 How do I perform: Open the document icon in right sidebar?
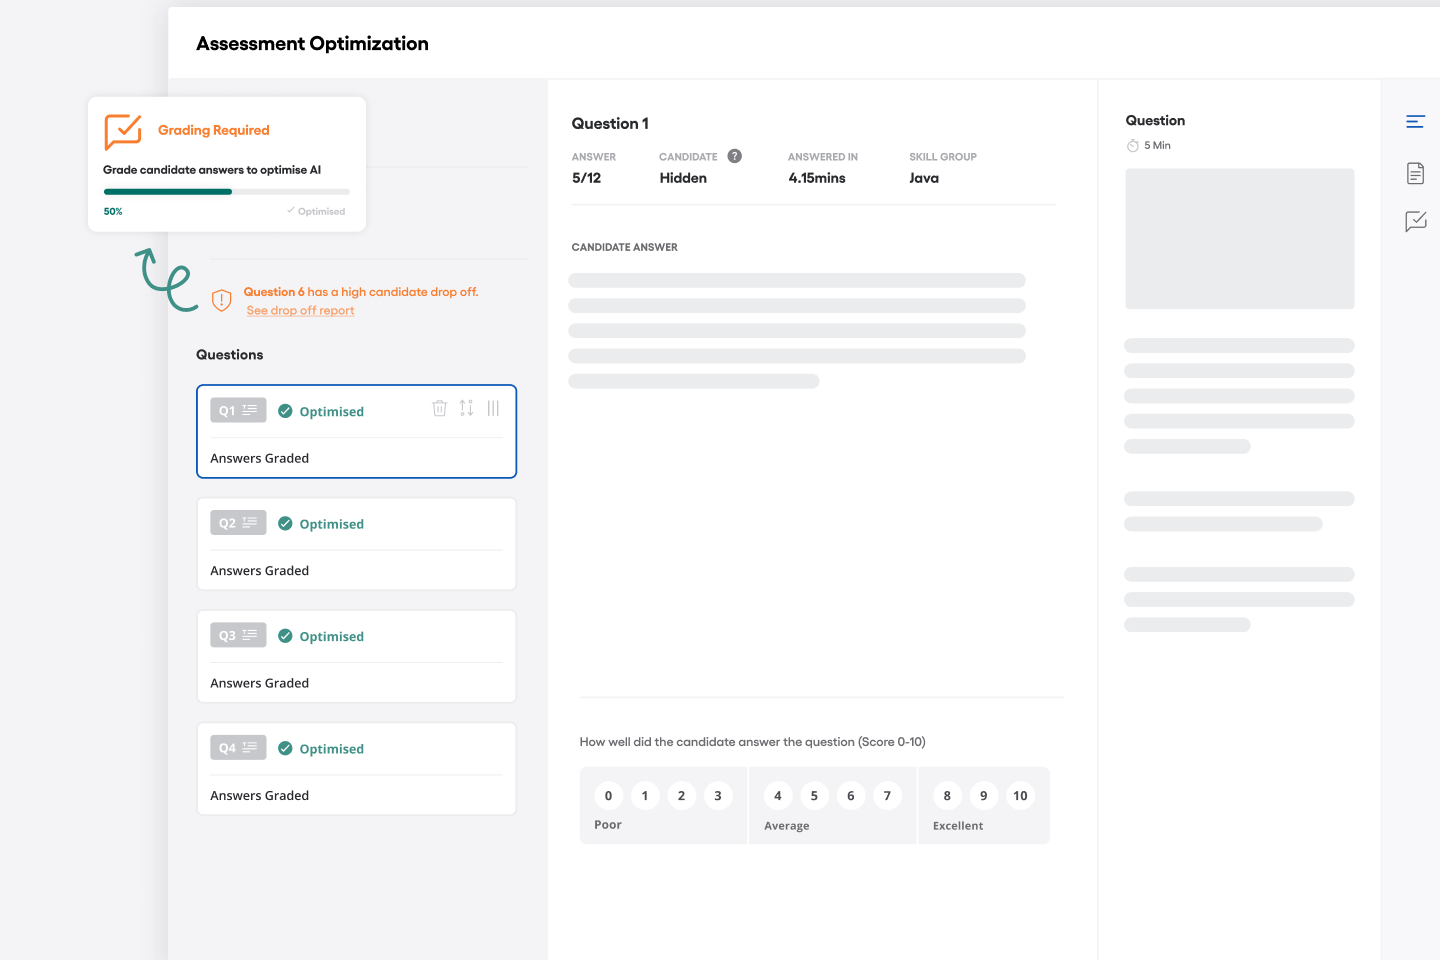click(1415, 173)
